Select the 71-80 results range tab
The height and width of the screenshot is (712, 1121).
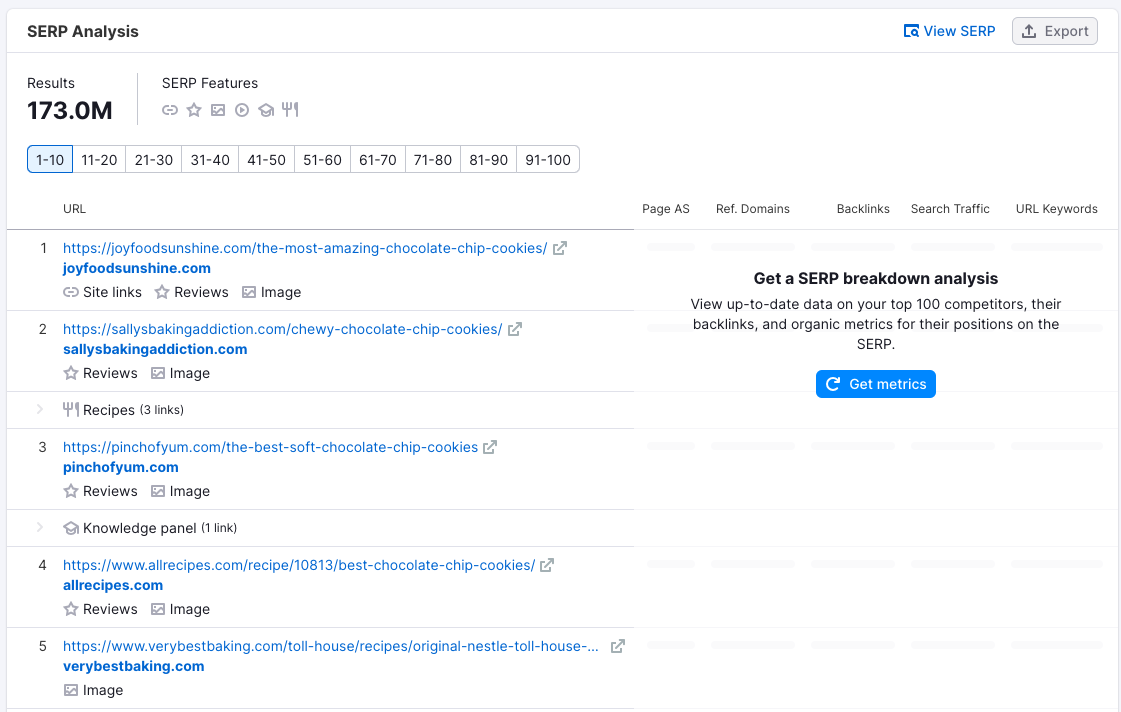tap(433, 159)
